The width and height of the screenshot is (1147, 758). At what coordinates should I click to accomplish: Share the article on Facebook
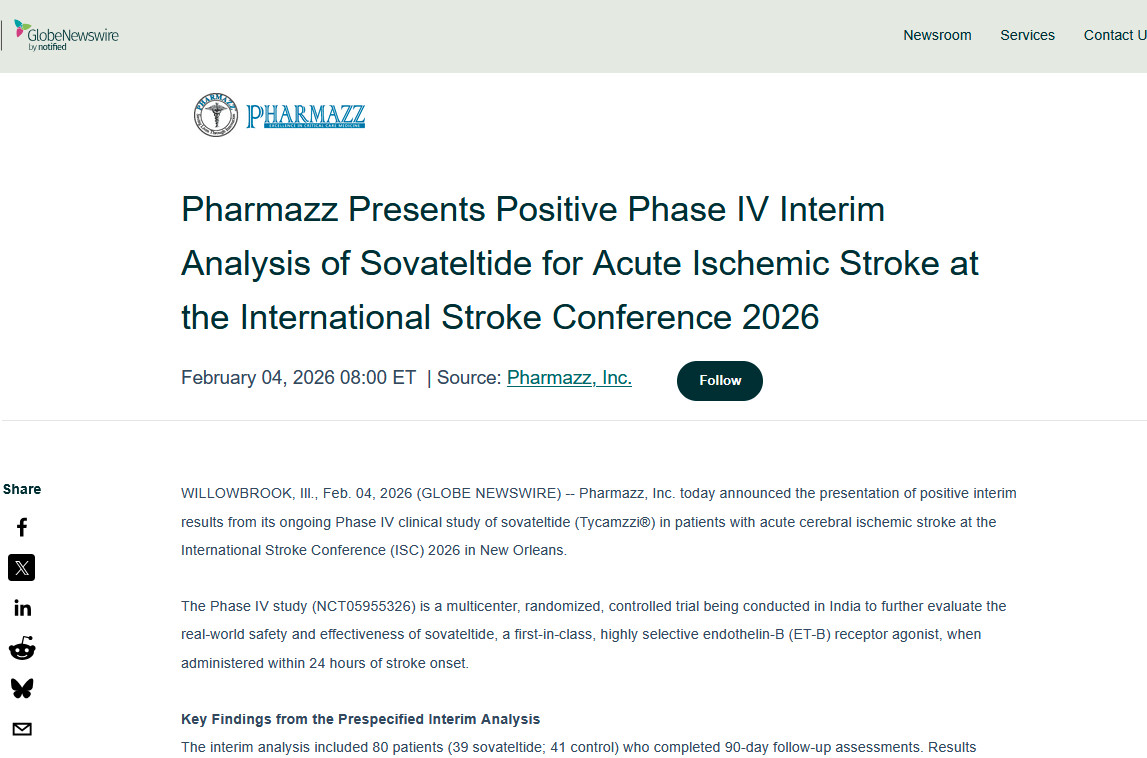pos(21,527)
